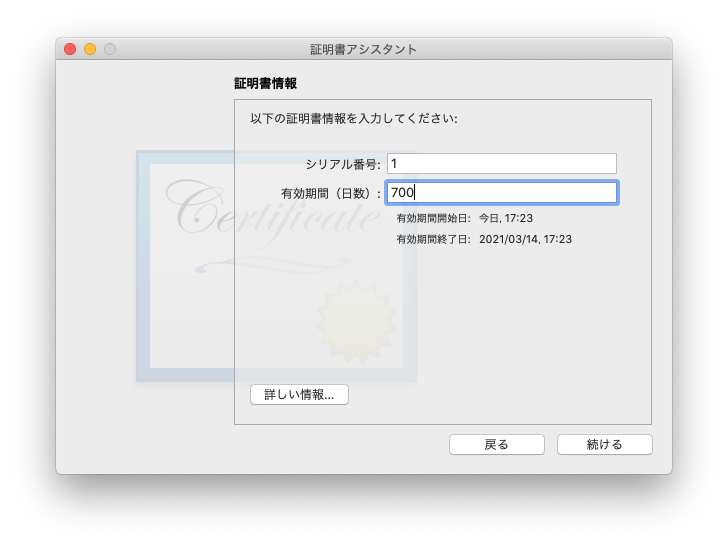Click the 有効期間（日数） label

[331, 193]
